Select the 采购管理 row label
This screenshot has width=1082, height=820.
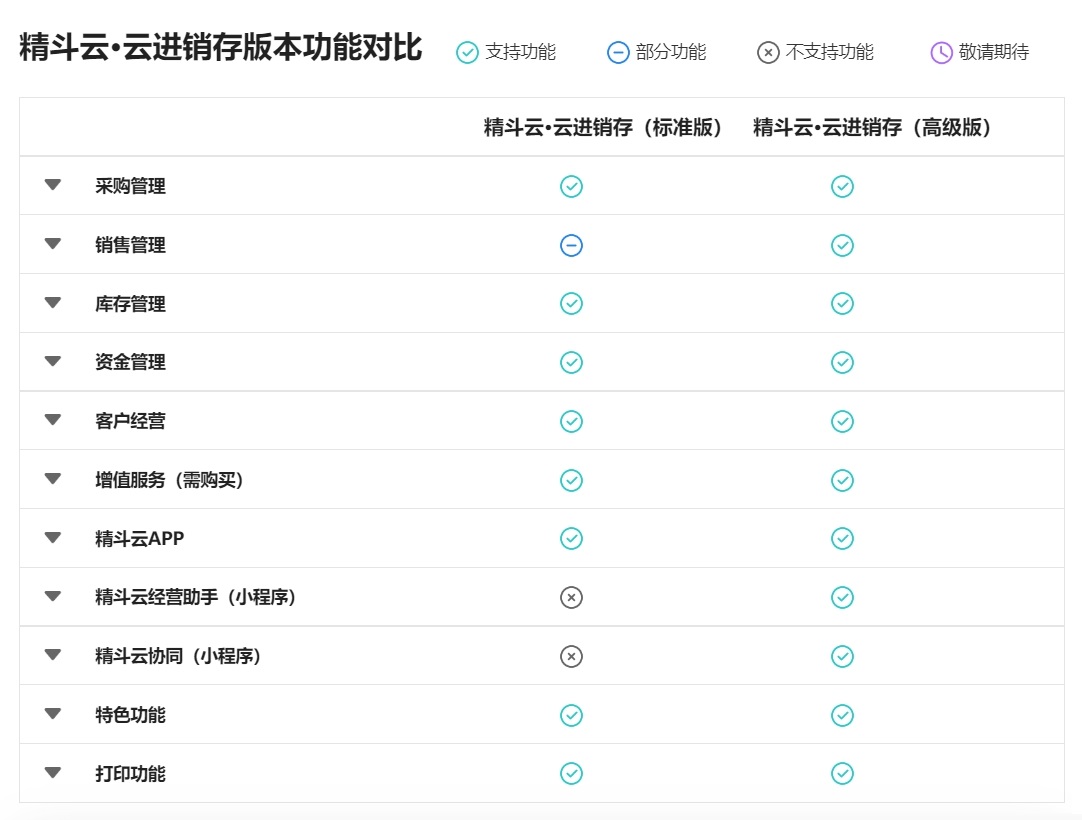130,186
